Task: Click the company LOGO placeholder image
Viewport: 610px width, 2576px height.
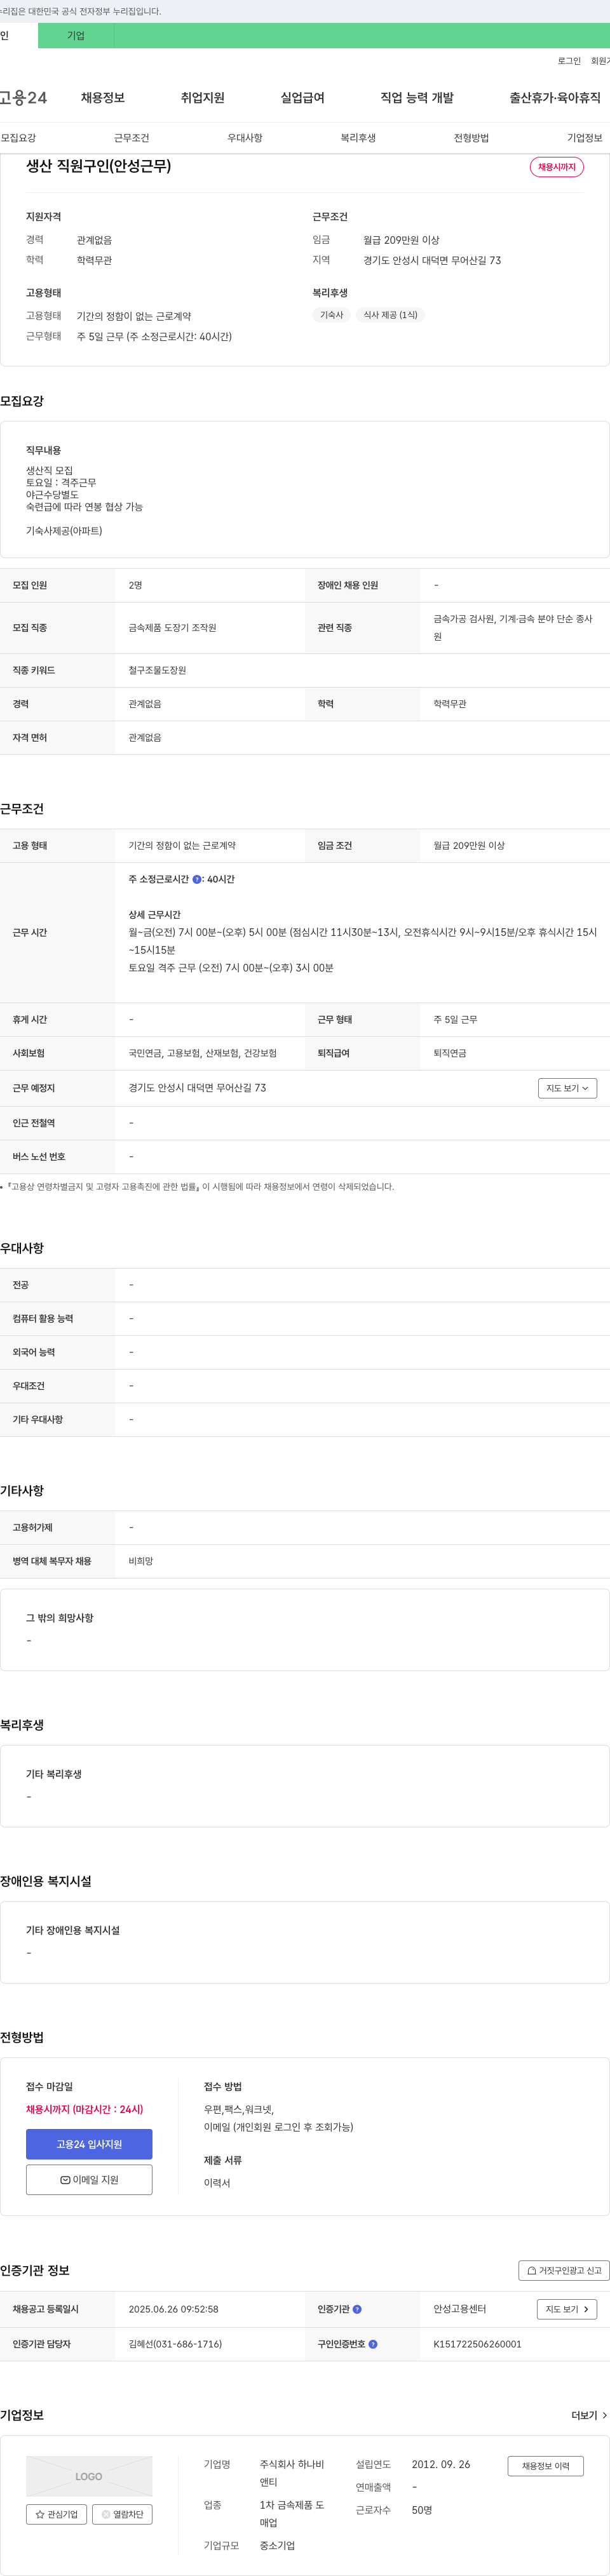Action: pyautogui.click(x=89, y=2476)
